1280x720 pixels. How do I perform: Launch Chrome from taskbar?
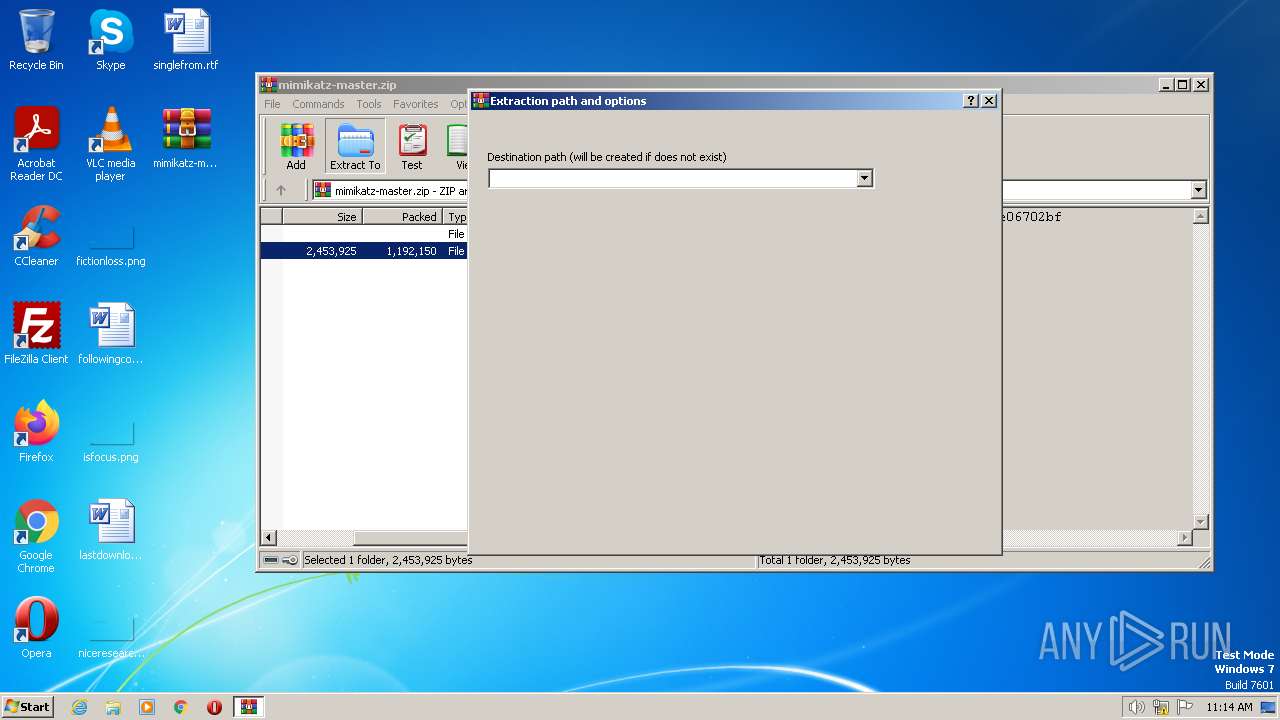click(181, 707)
